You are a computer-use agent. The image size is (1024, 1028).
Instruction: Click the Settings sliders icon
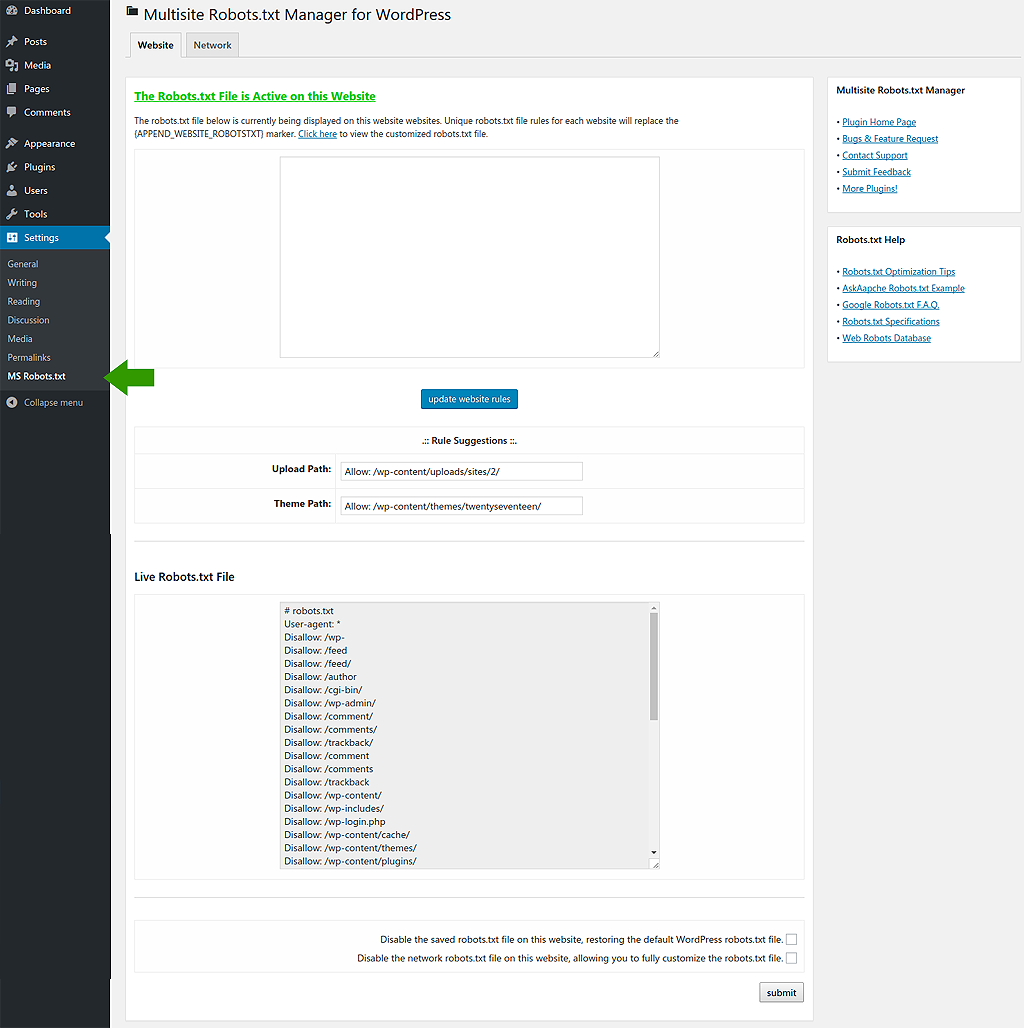(12, 237)
